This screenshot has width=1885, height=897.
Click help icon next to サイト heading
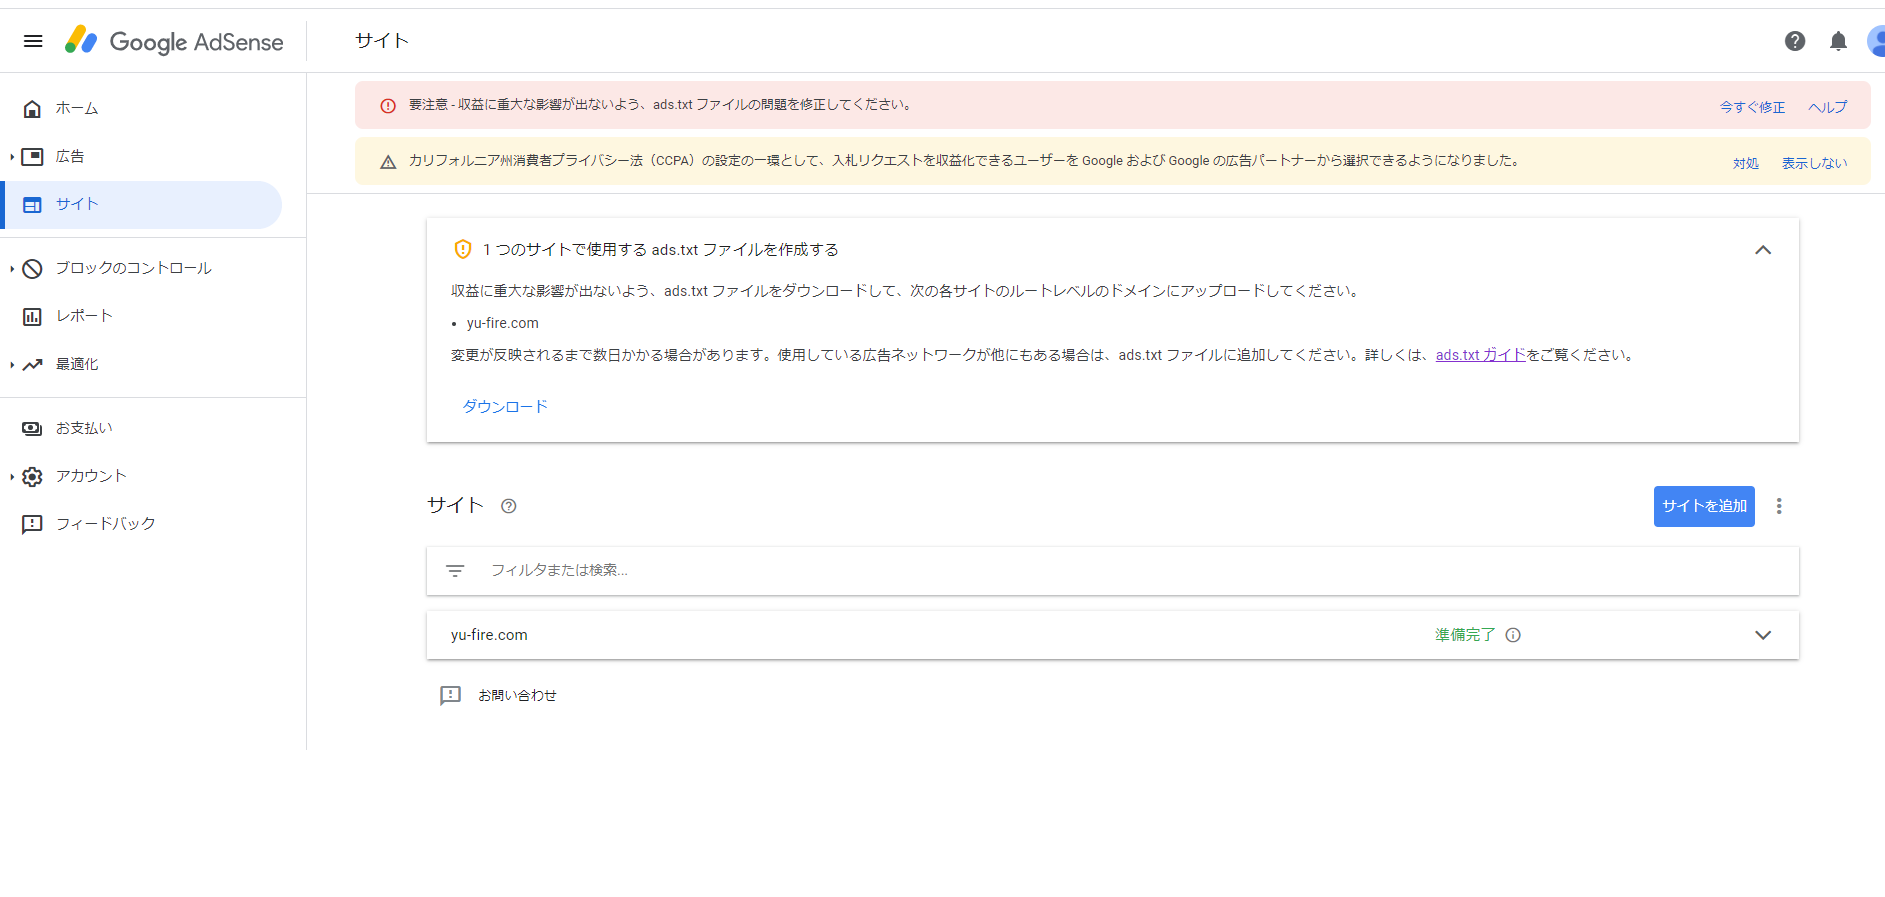tap(508, 506)
